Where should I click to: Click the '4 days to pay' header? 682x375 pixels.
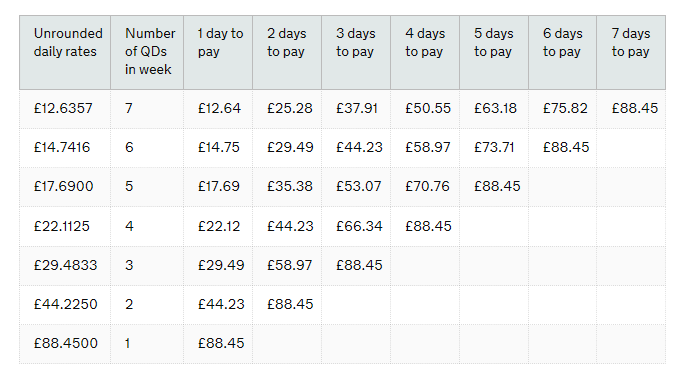425,52
